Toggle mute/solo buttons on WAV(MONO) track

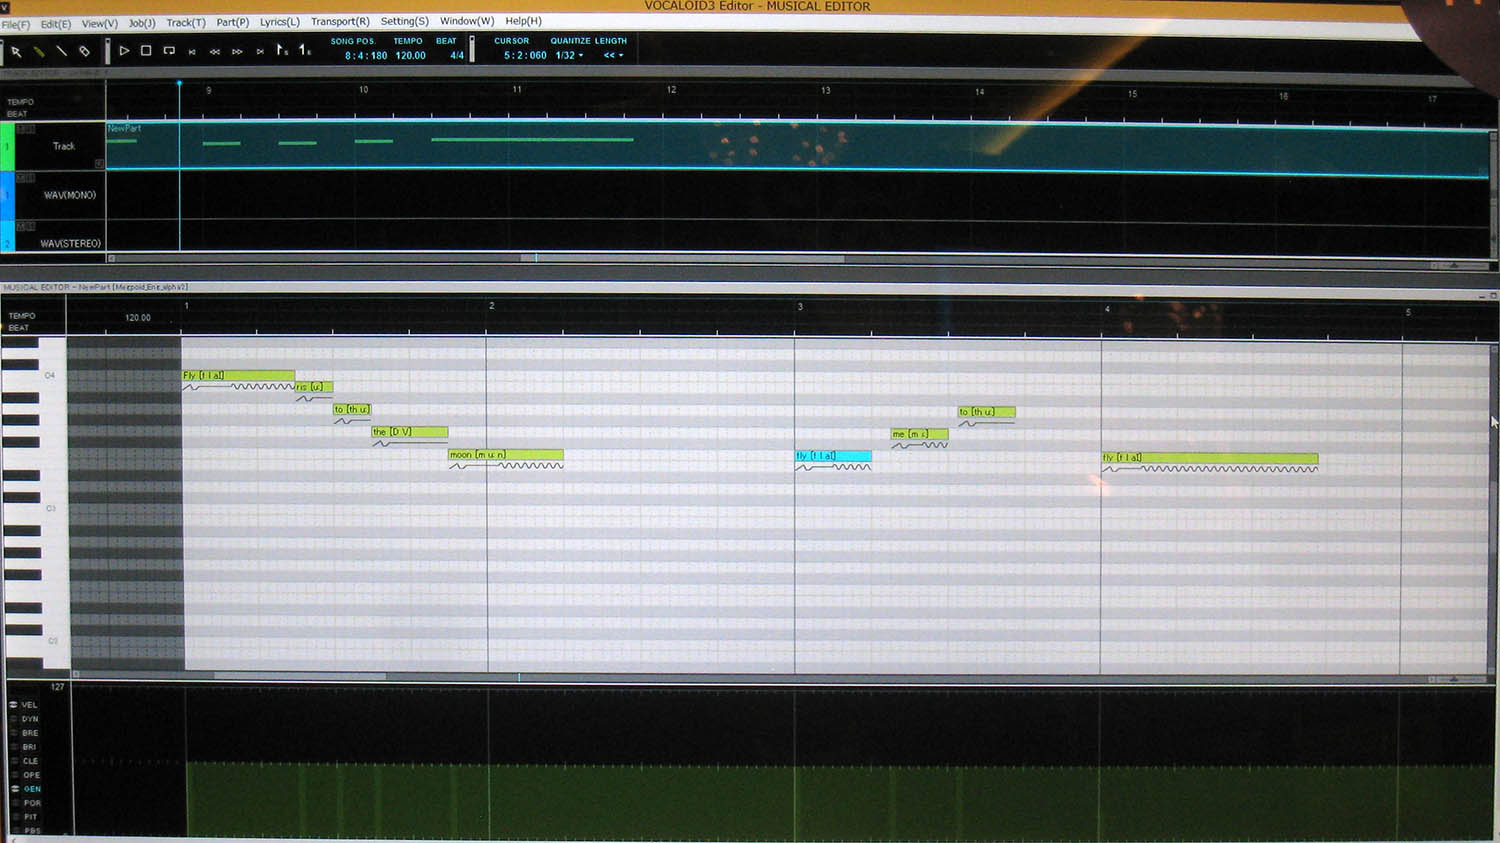point(25,178)
